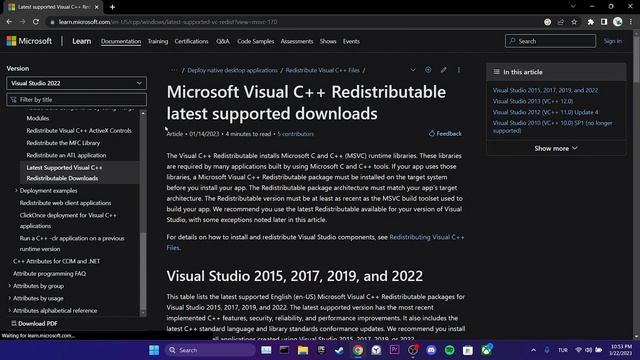640x360 pixels.
Task: Click the Learn link in header
Action: tap(82, 41)
